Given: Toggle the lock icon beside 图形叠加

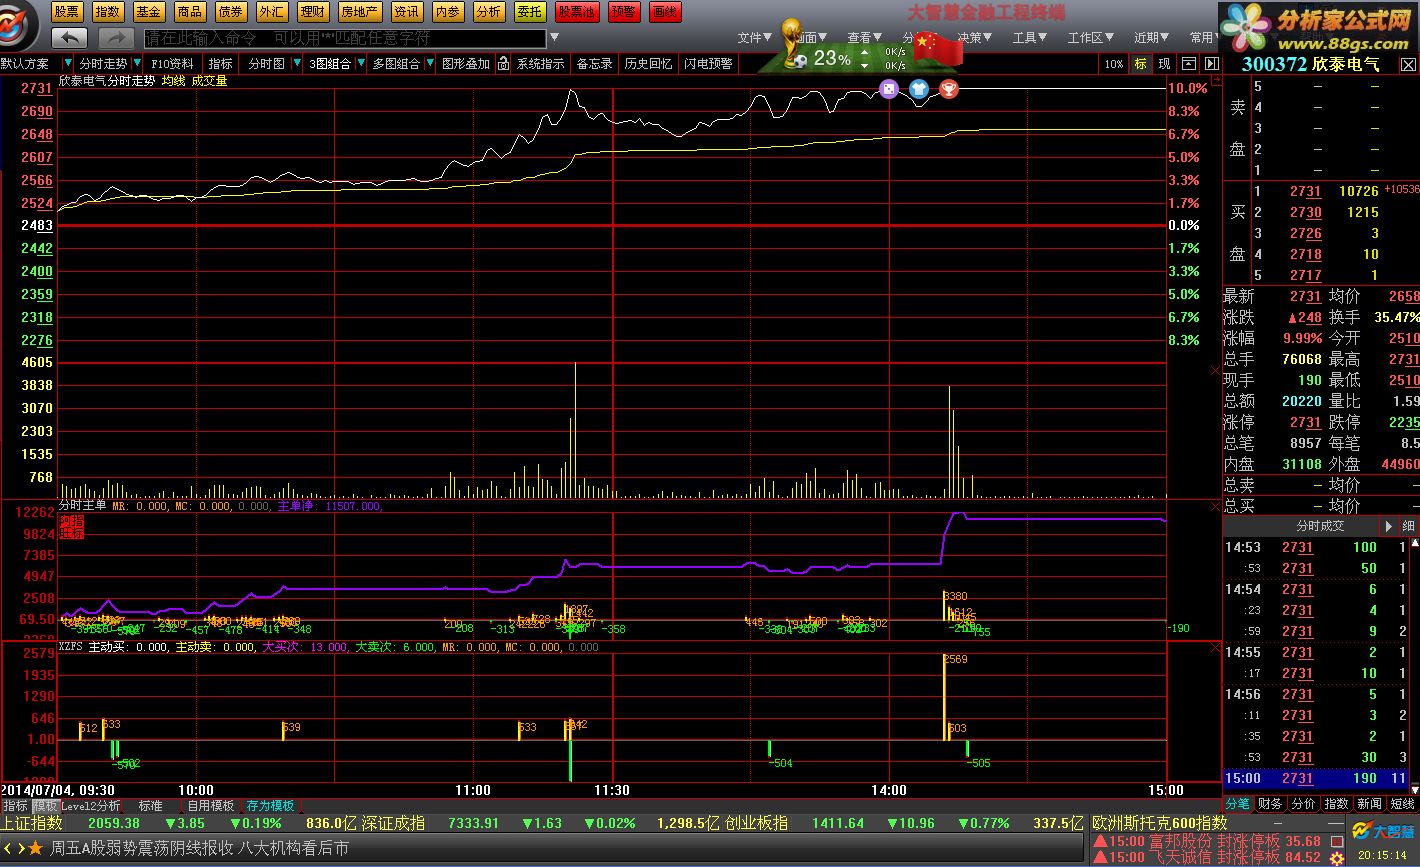Looking at the screenshot, I should [x=503, y=63].
